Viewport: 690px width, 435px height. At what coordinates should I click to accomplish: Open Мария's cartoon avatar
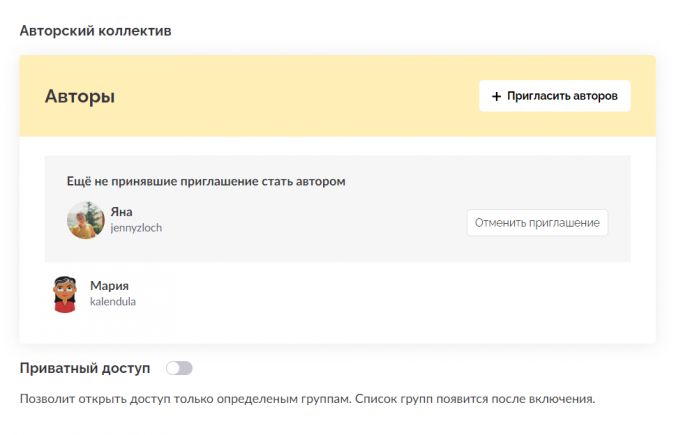65,294
